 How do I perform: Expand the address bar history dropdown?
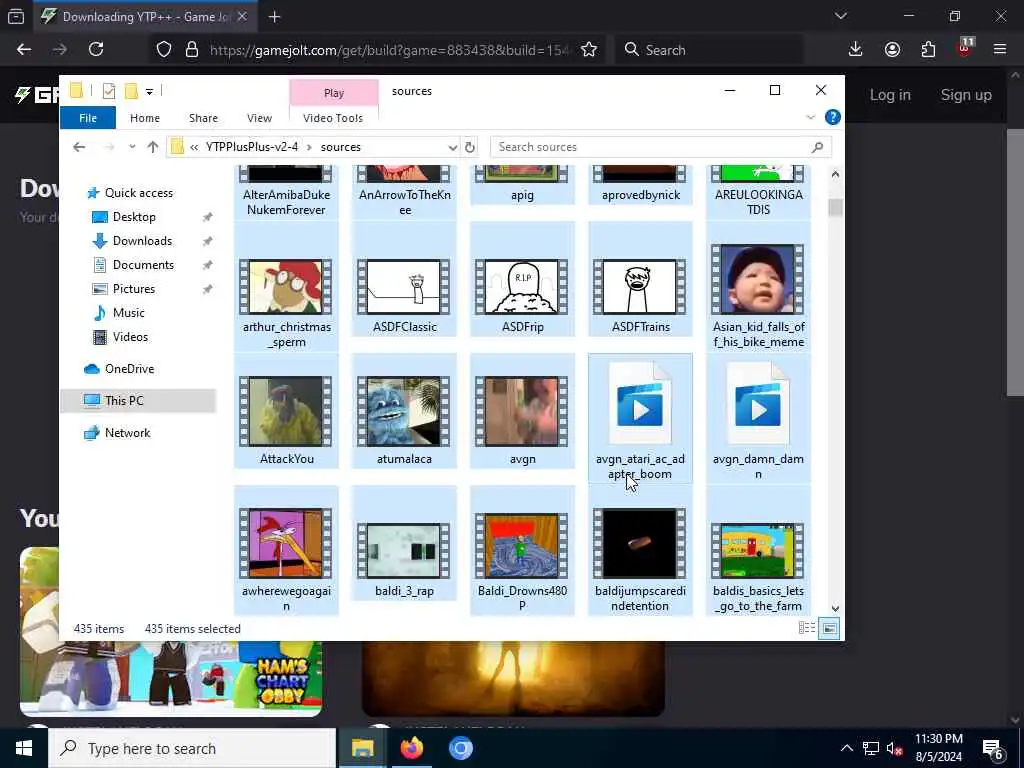pos(453,147)
